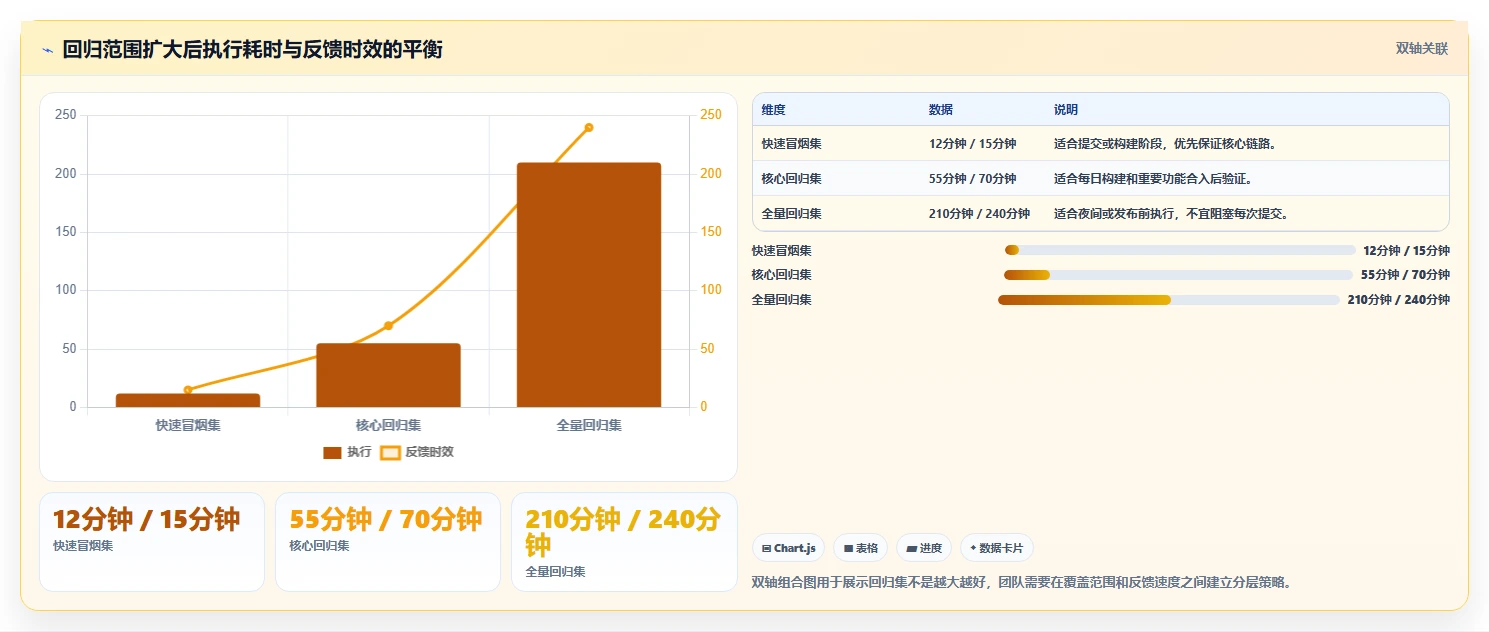The image size is (1489, 632).
Task: Toggle the 执行 legend color box
Action: [x=332, y=453]
